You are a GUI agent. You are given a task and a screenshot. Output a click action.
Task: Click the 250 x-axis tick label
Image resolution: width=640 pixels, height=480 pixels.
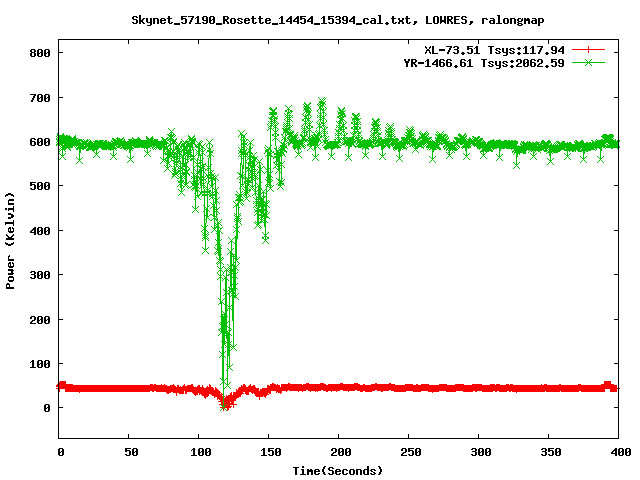point(411,452)
